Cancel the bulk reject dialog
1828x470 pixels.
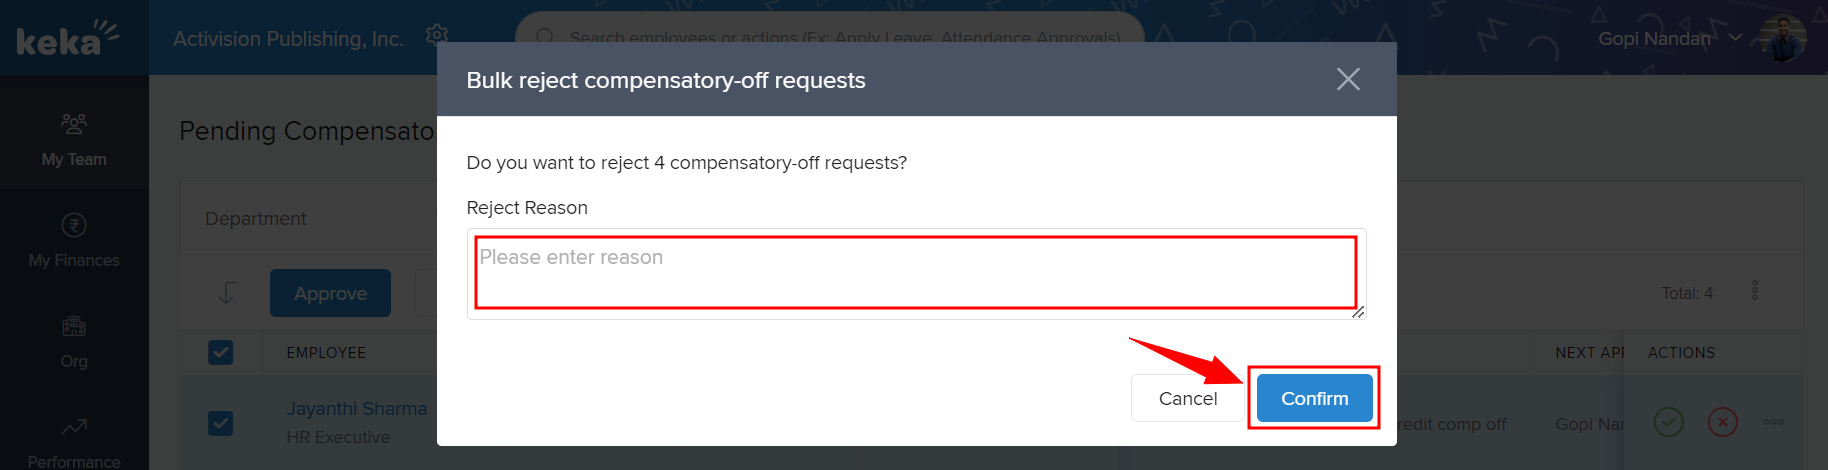coord(1187,398)
